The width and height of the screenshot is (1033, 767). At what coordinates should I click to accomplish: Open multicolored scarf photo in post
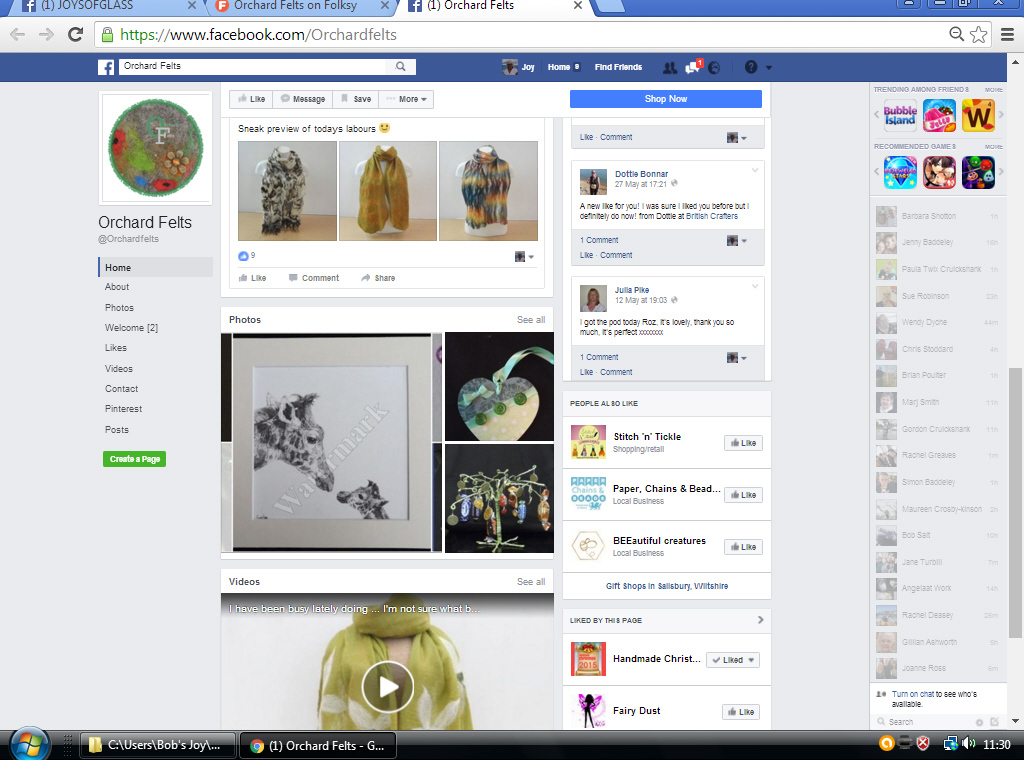point(488,191)
